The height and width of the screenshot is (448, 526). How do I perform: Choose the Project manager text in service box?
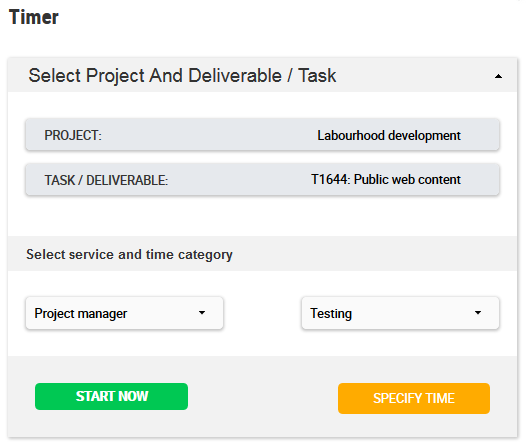[x=81, y=314]
